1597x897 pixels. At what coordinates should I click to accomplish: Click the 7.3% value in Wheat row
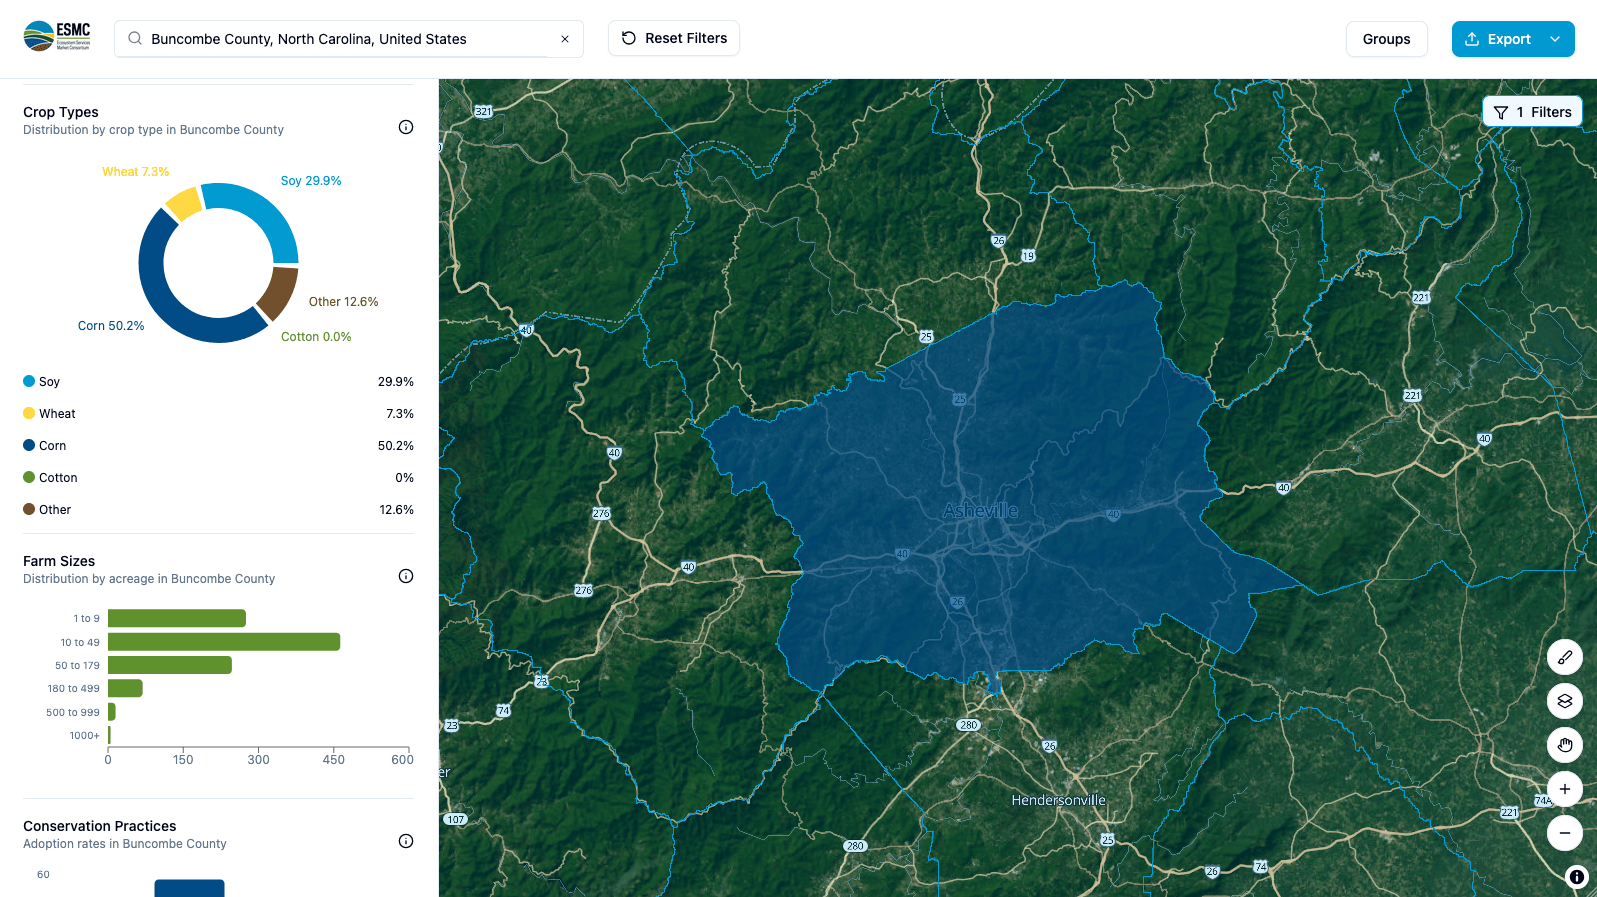[x=400, y=414]
